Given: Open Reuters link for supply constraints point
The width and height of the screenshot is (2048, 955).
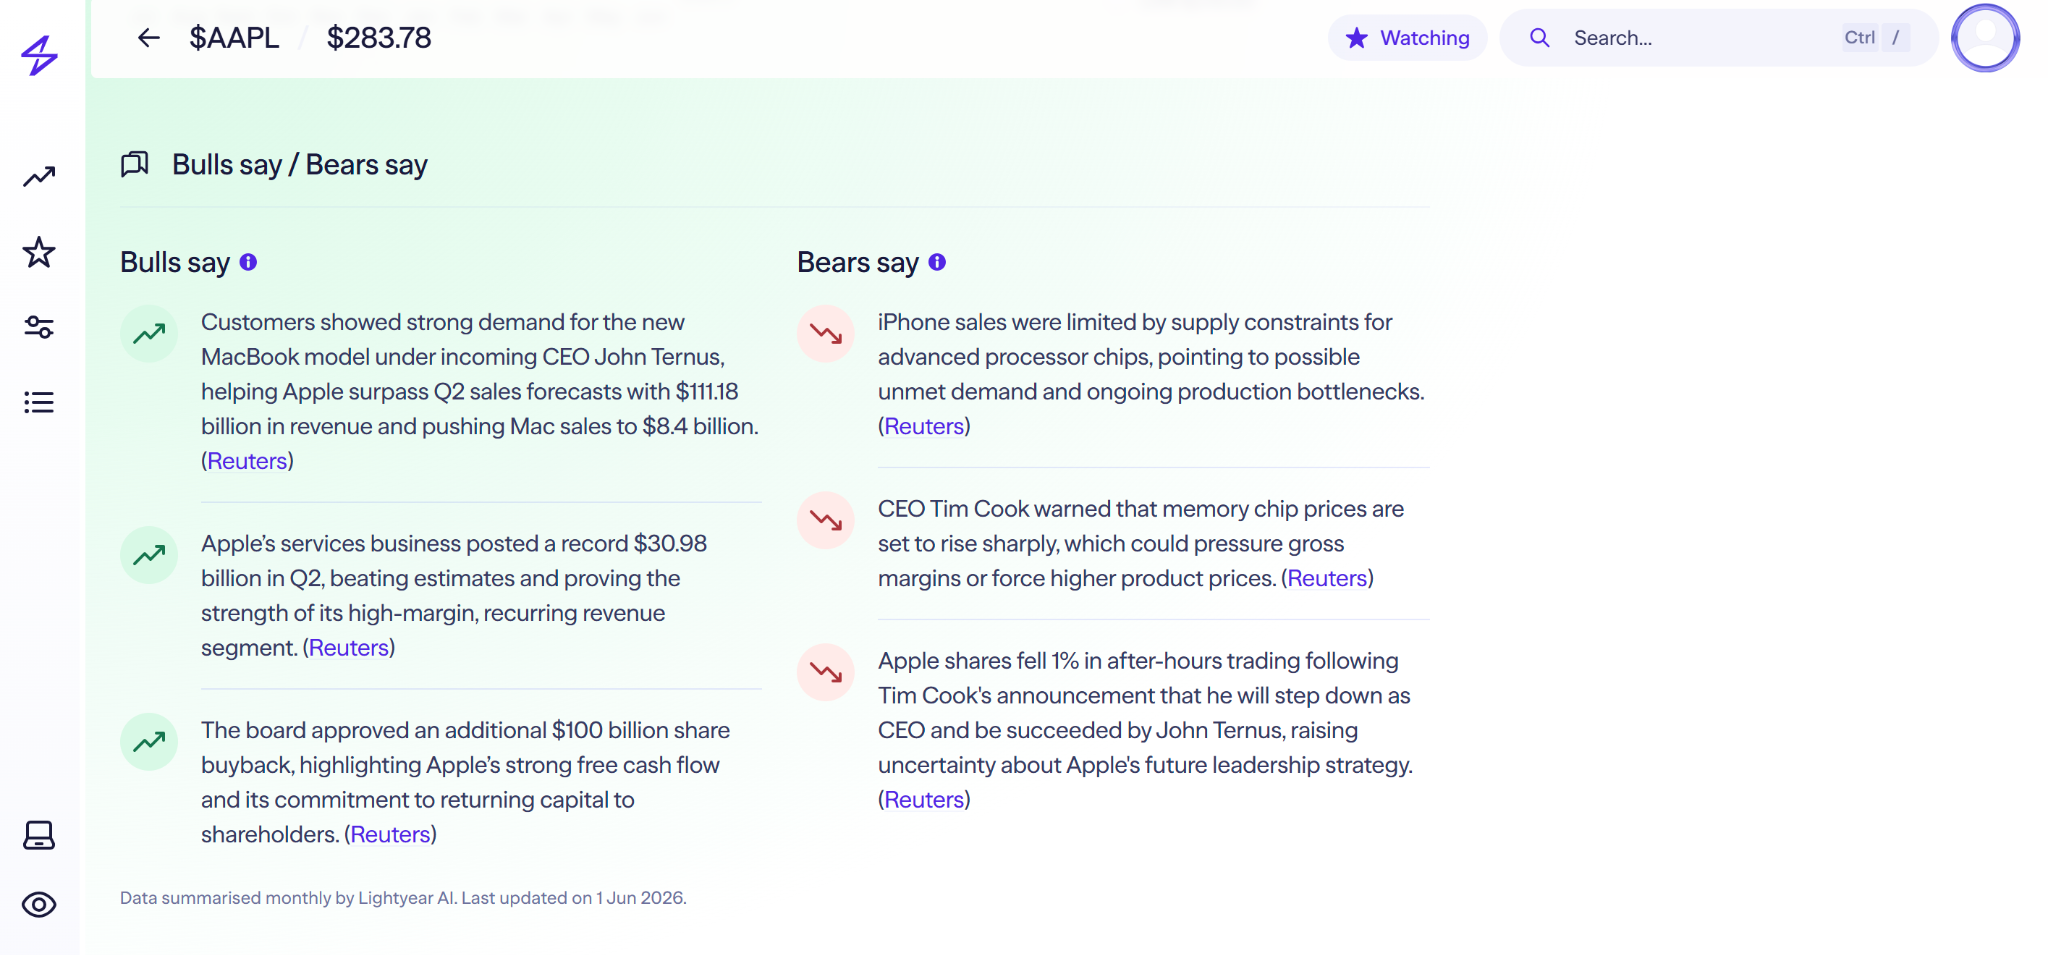Looking at the screenshot, I should 924,427.
